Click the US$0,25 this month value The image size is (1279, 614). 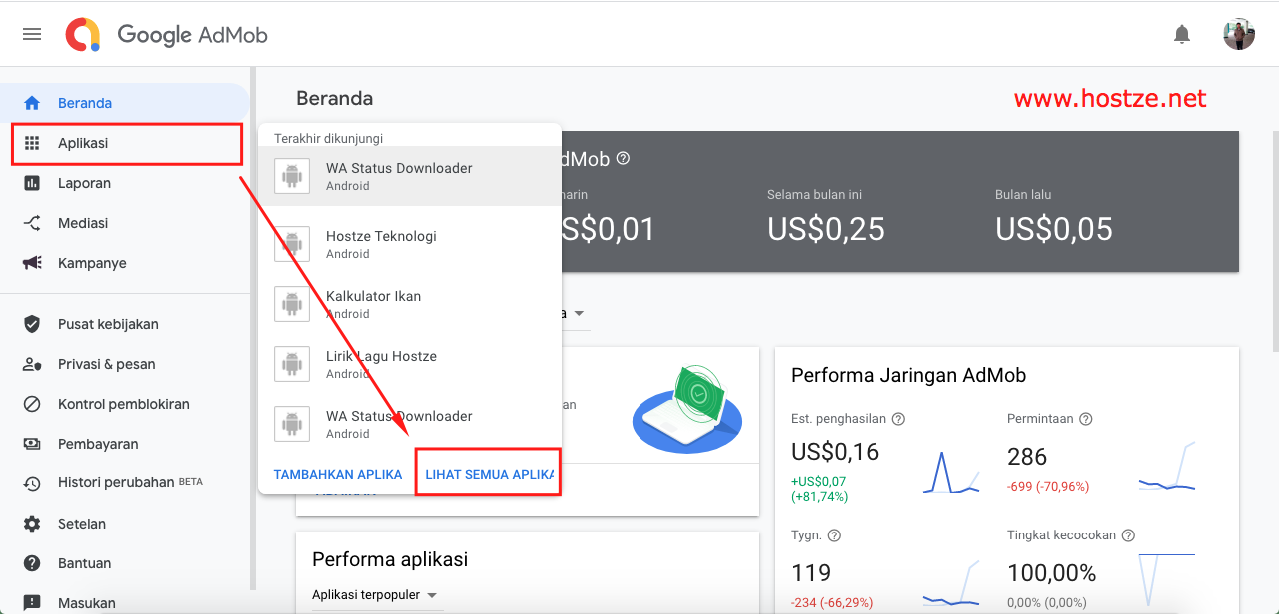tap(826, 229)
